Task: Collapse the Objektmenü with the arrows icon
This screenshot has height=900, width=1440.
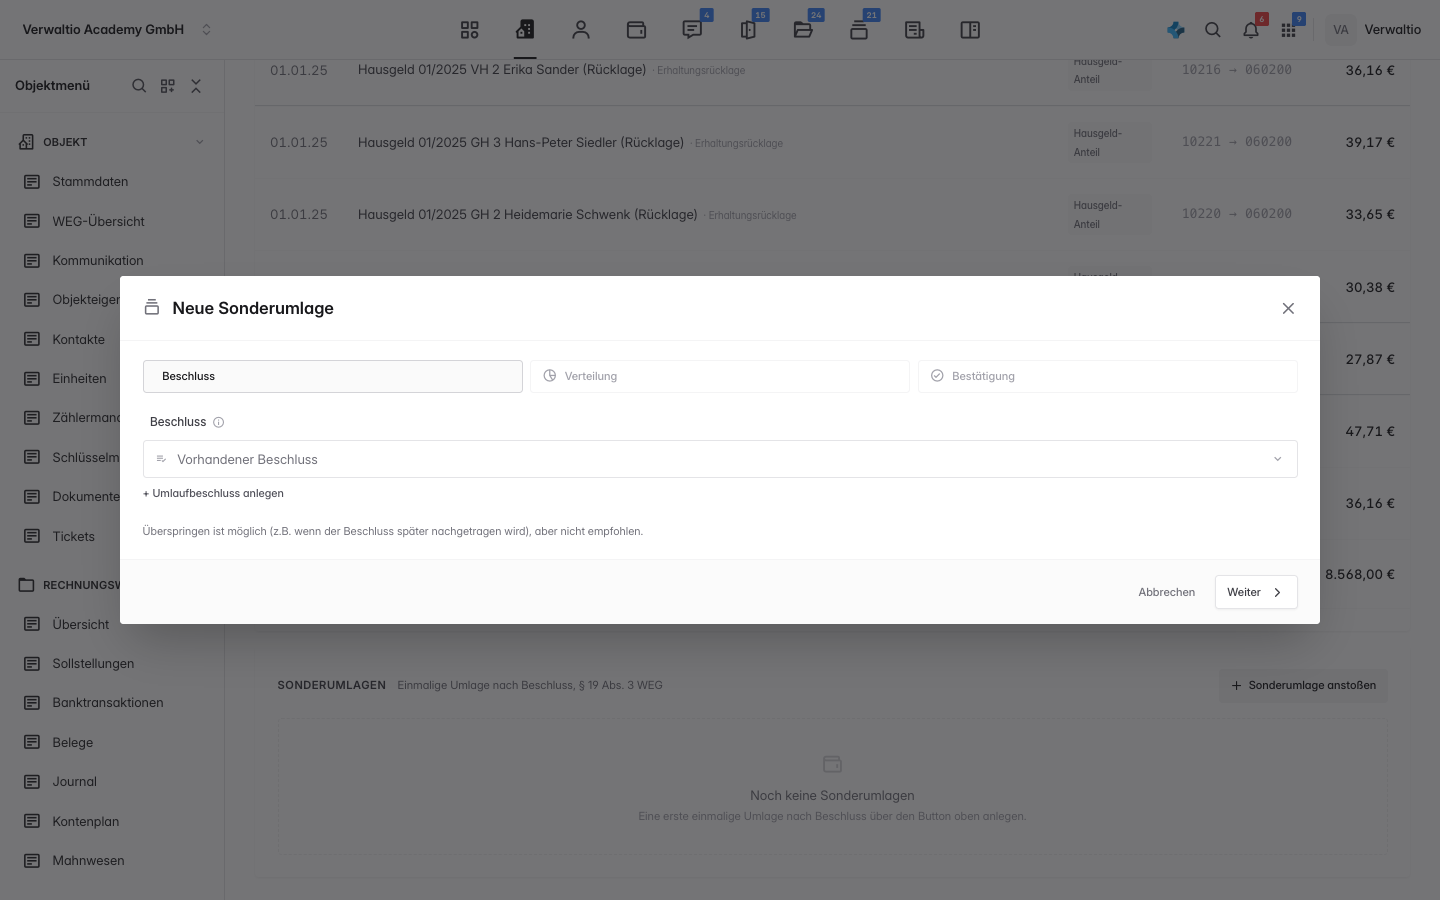Action: click(196, 86)
